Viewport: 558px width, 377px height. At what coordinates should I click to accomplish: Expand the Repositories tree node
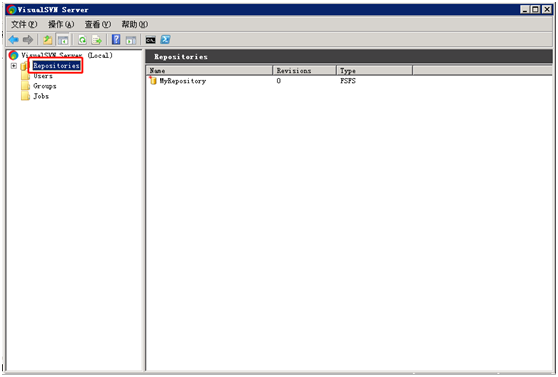point(14,66)
